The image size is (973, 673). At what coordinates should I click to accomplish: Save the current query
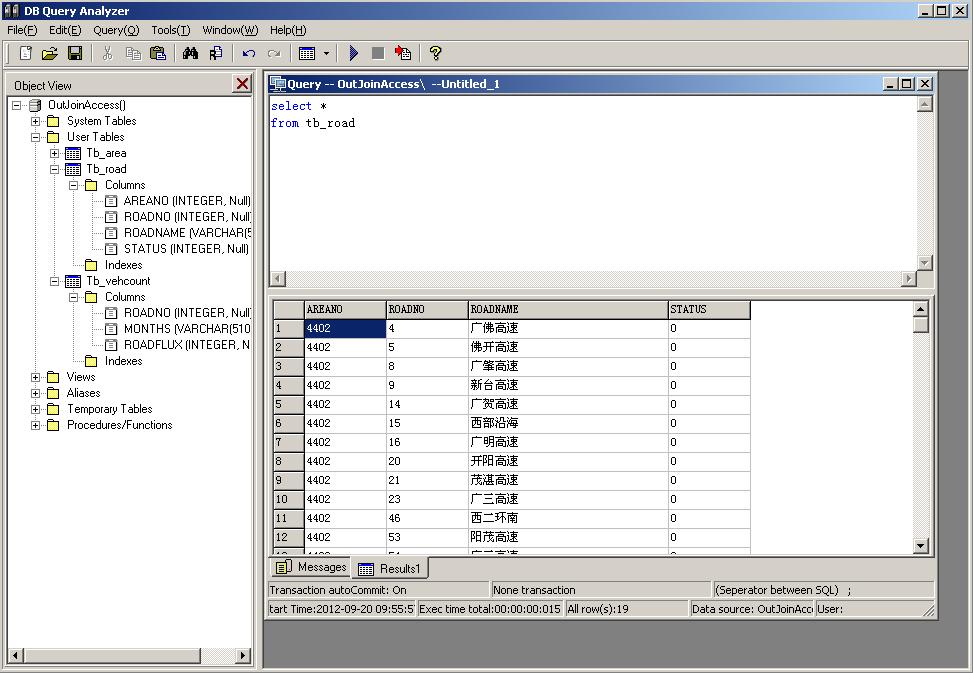(74, 52)
